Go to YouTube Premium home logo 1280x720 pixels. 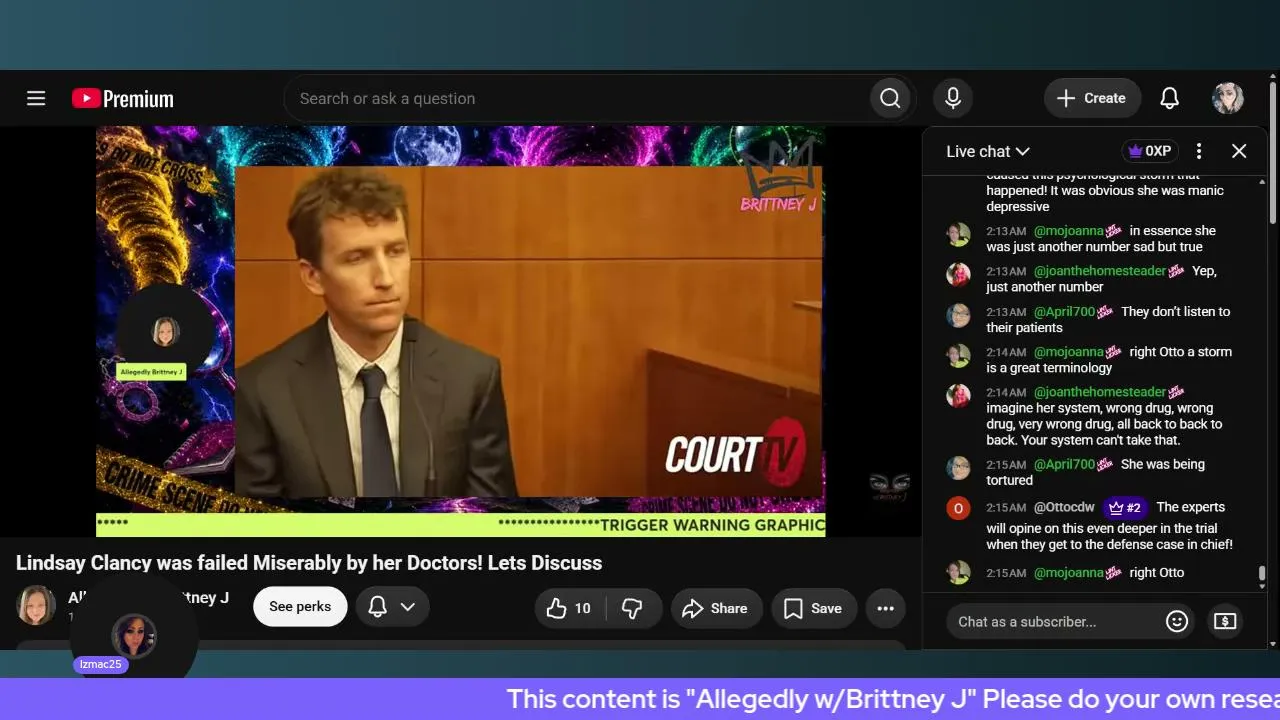tap(123, 98)
